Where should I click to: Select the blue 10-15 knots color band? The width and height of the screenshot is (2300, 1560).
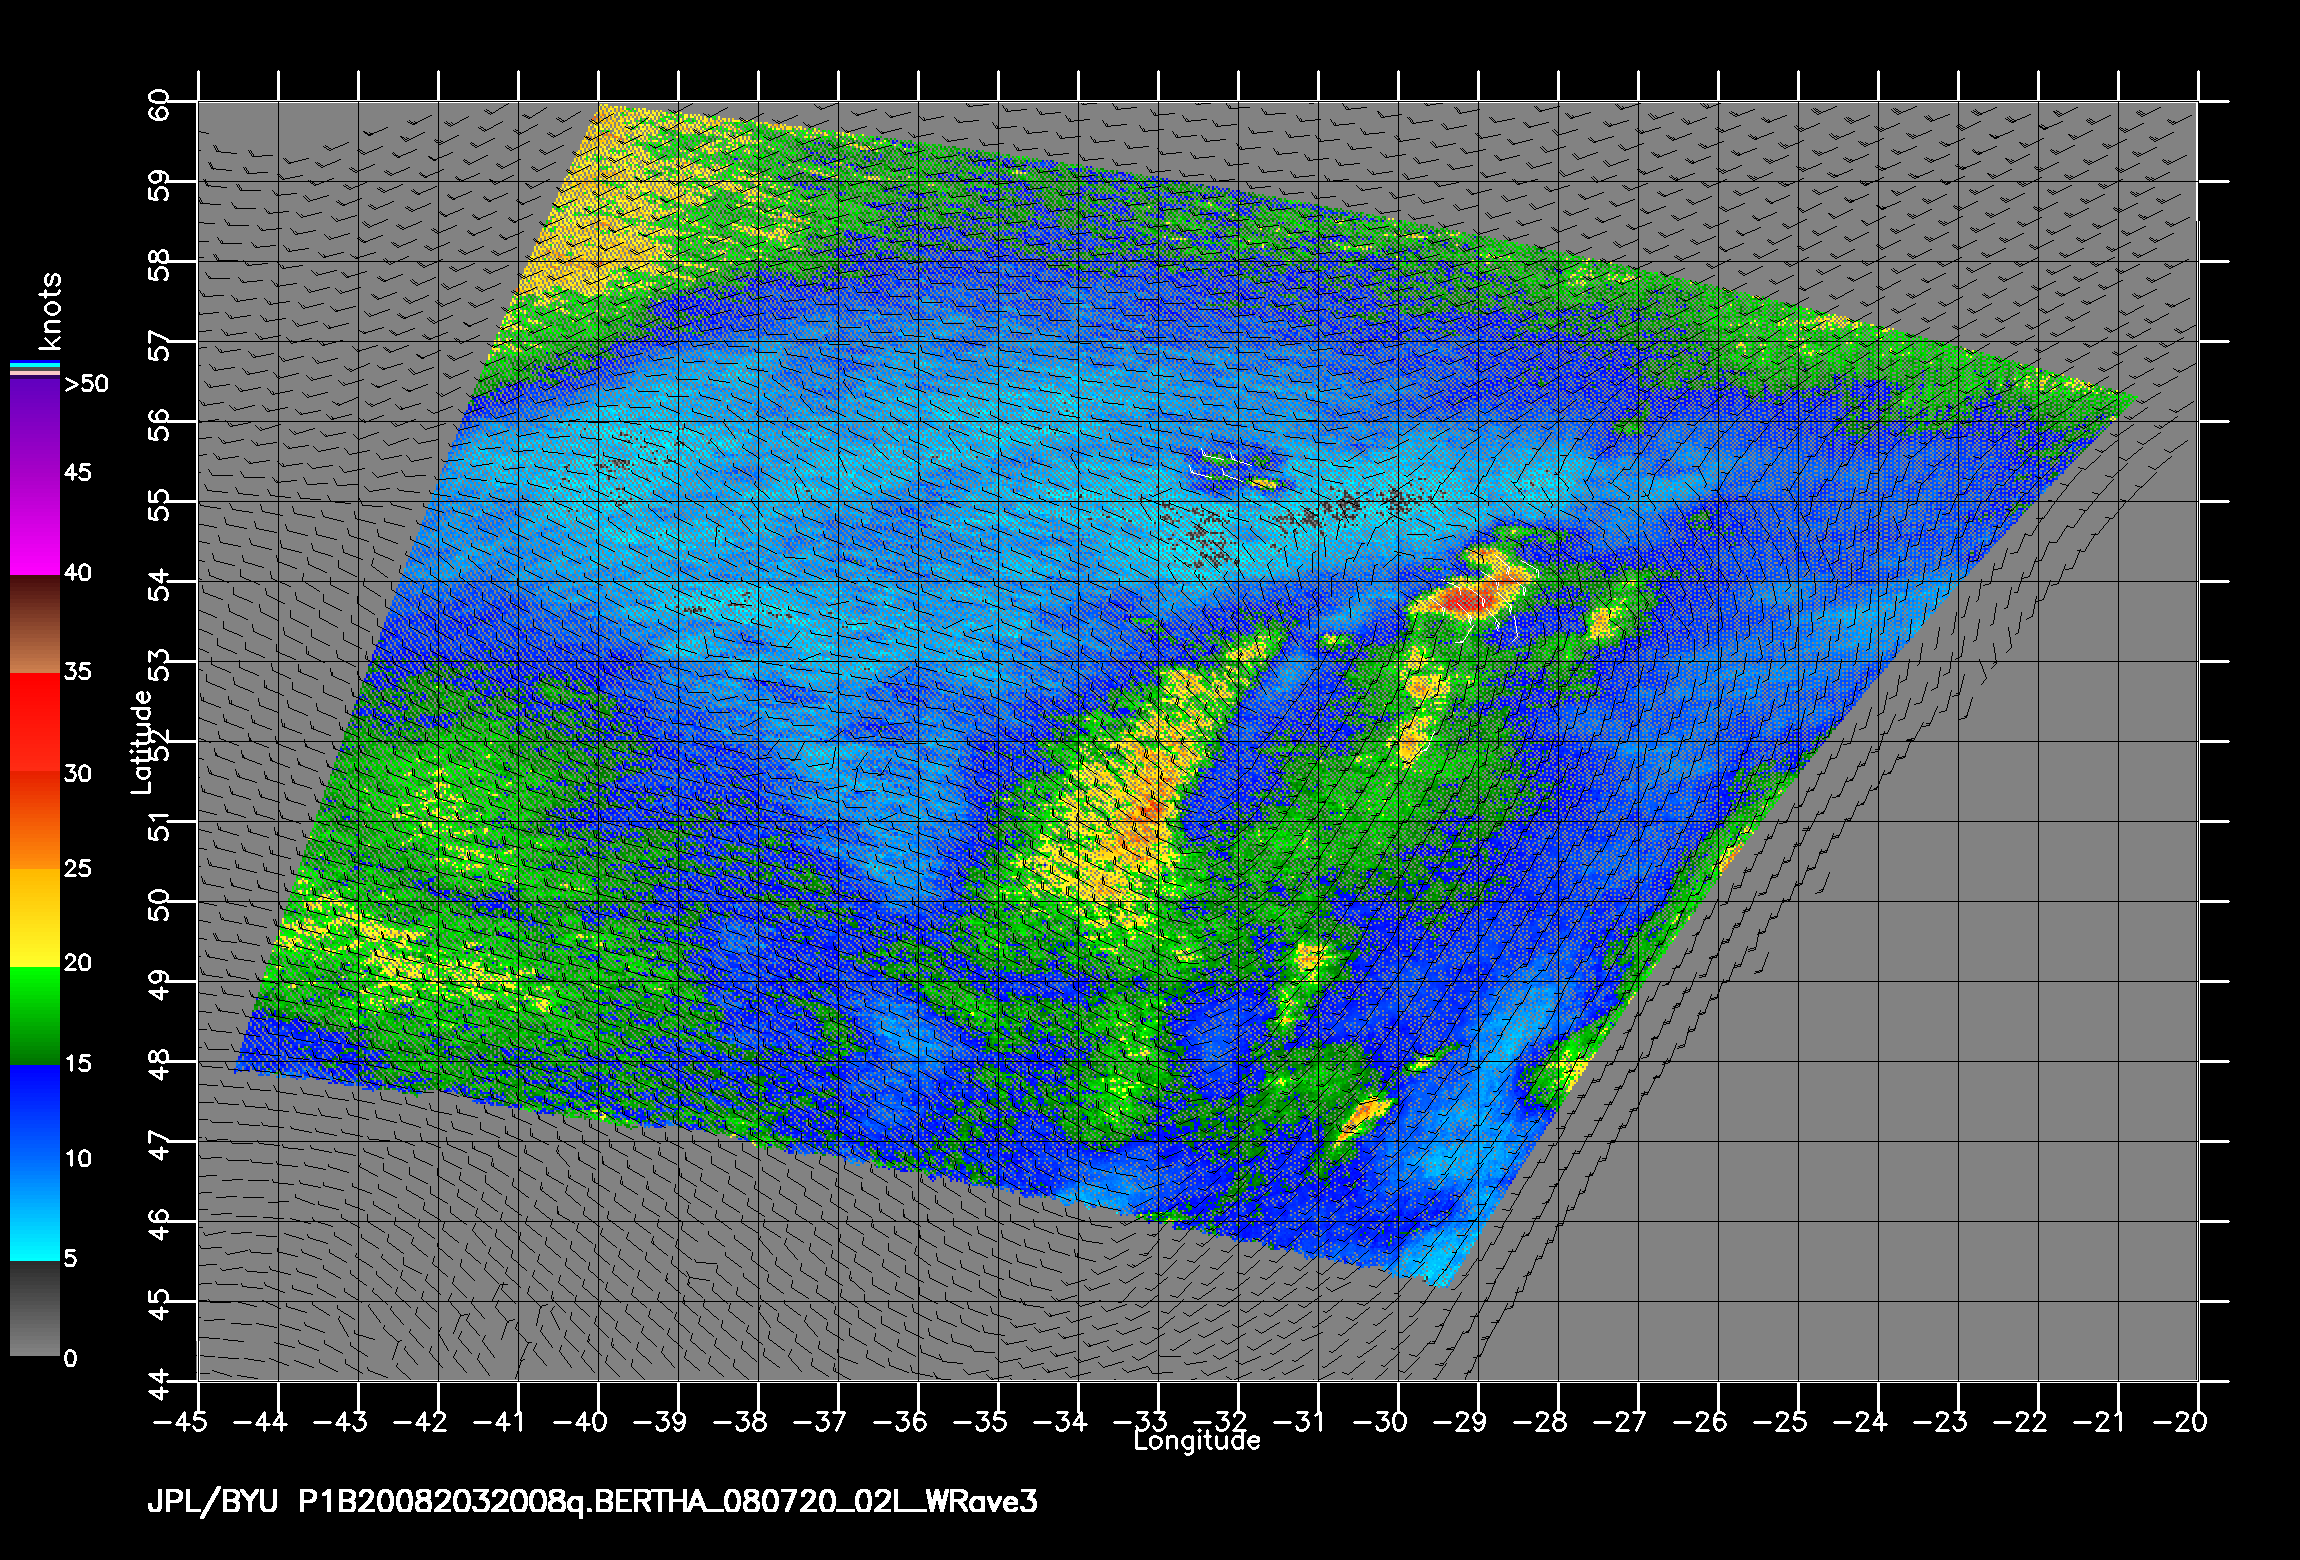coord(35,1114)
